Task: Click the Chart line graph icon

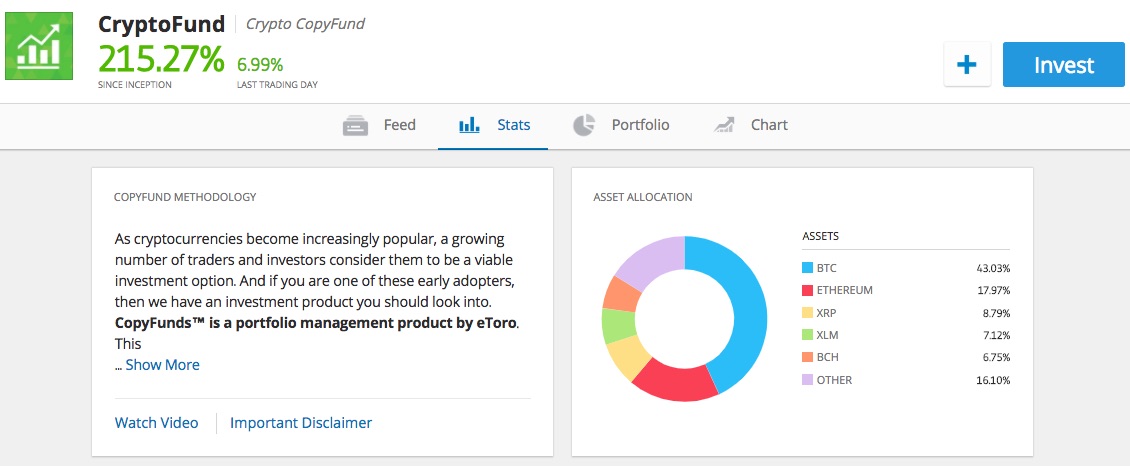Action: (x=724, y=126)
